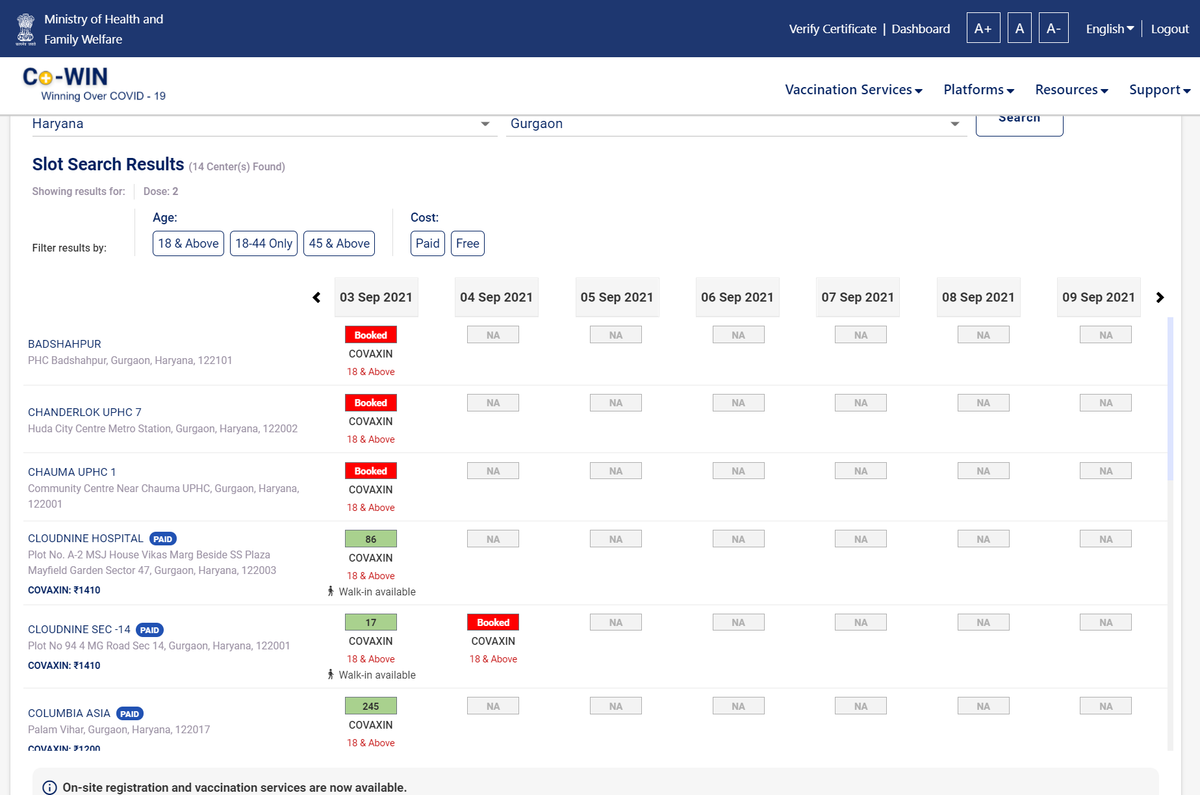1200x795 pixels.
Task: Click Booked slot for Chauma UPHC 1
Action: [371, 471]
